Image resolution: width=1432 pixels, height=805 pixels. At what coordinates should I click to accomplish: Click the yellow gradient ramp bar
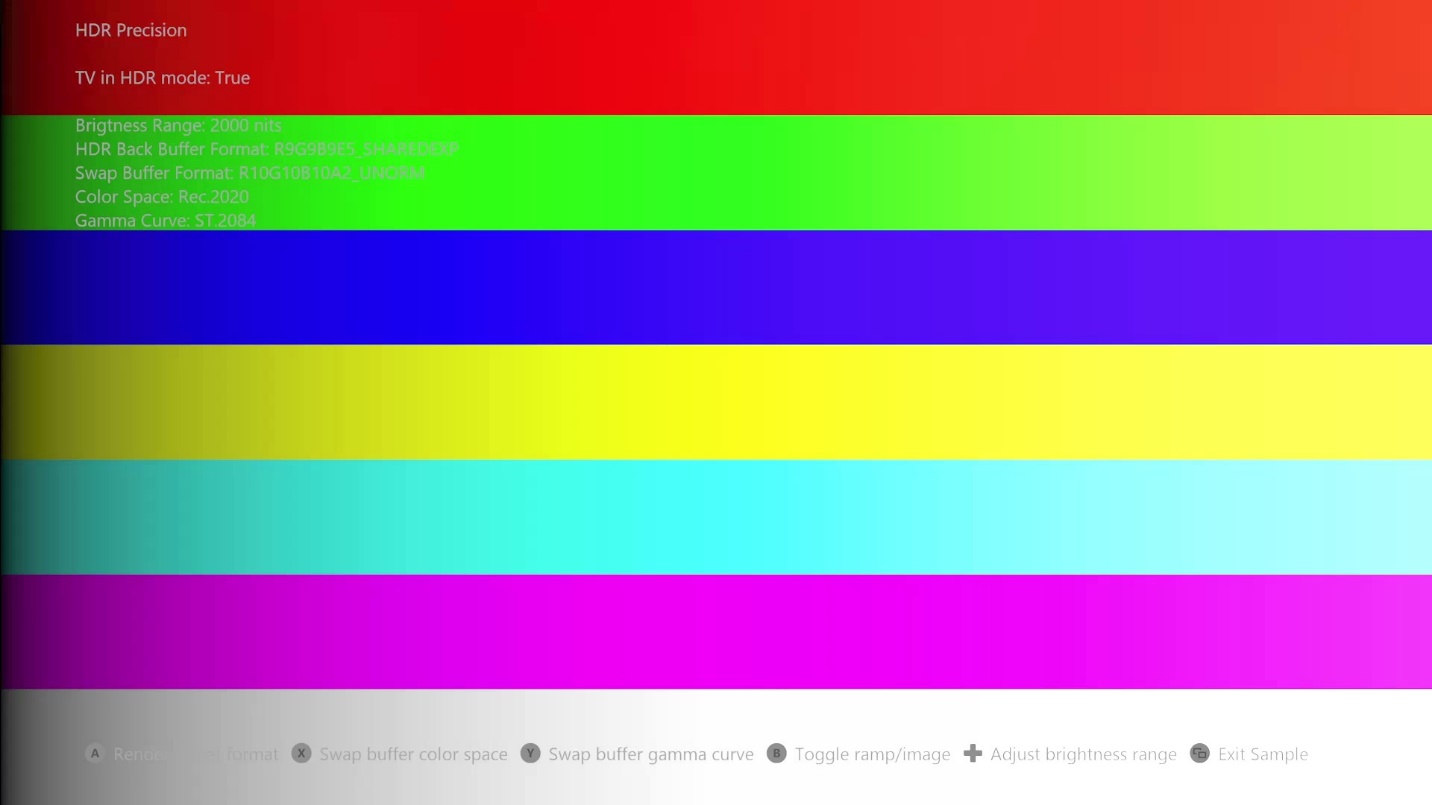pyautogui.click(x=716, y=402)
